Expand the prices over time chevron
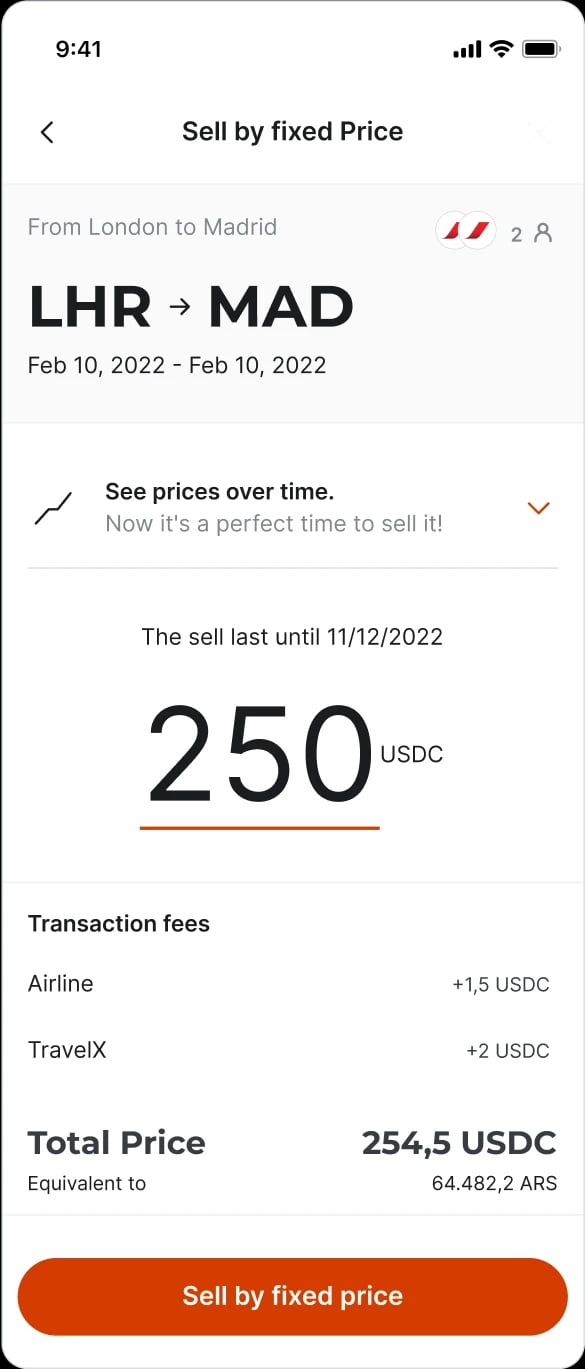This screenshot has height=1369, width=585. [539, 507]
